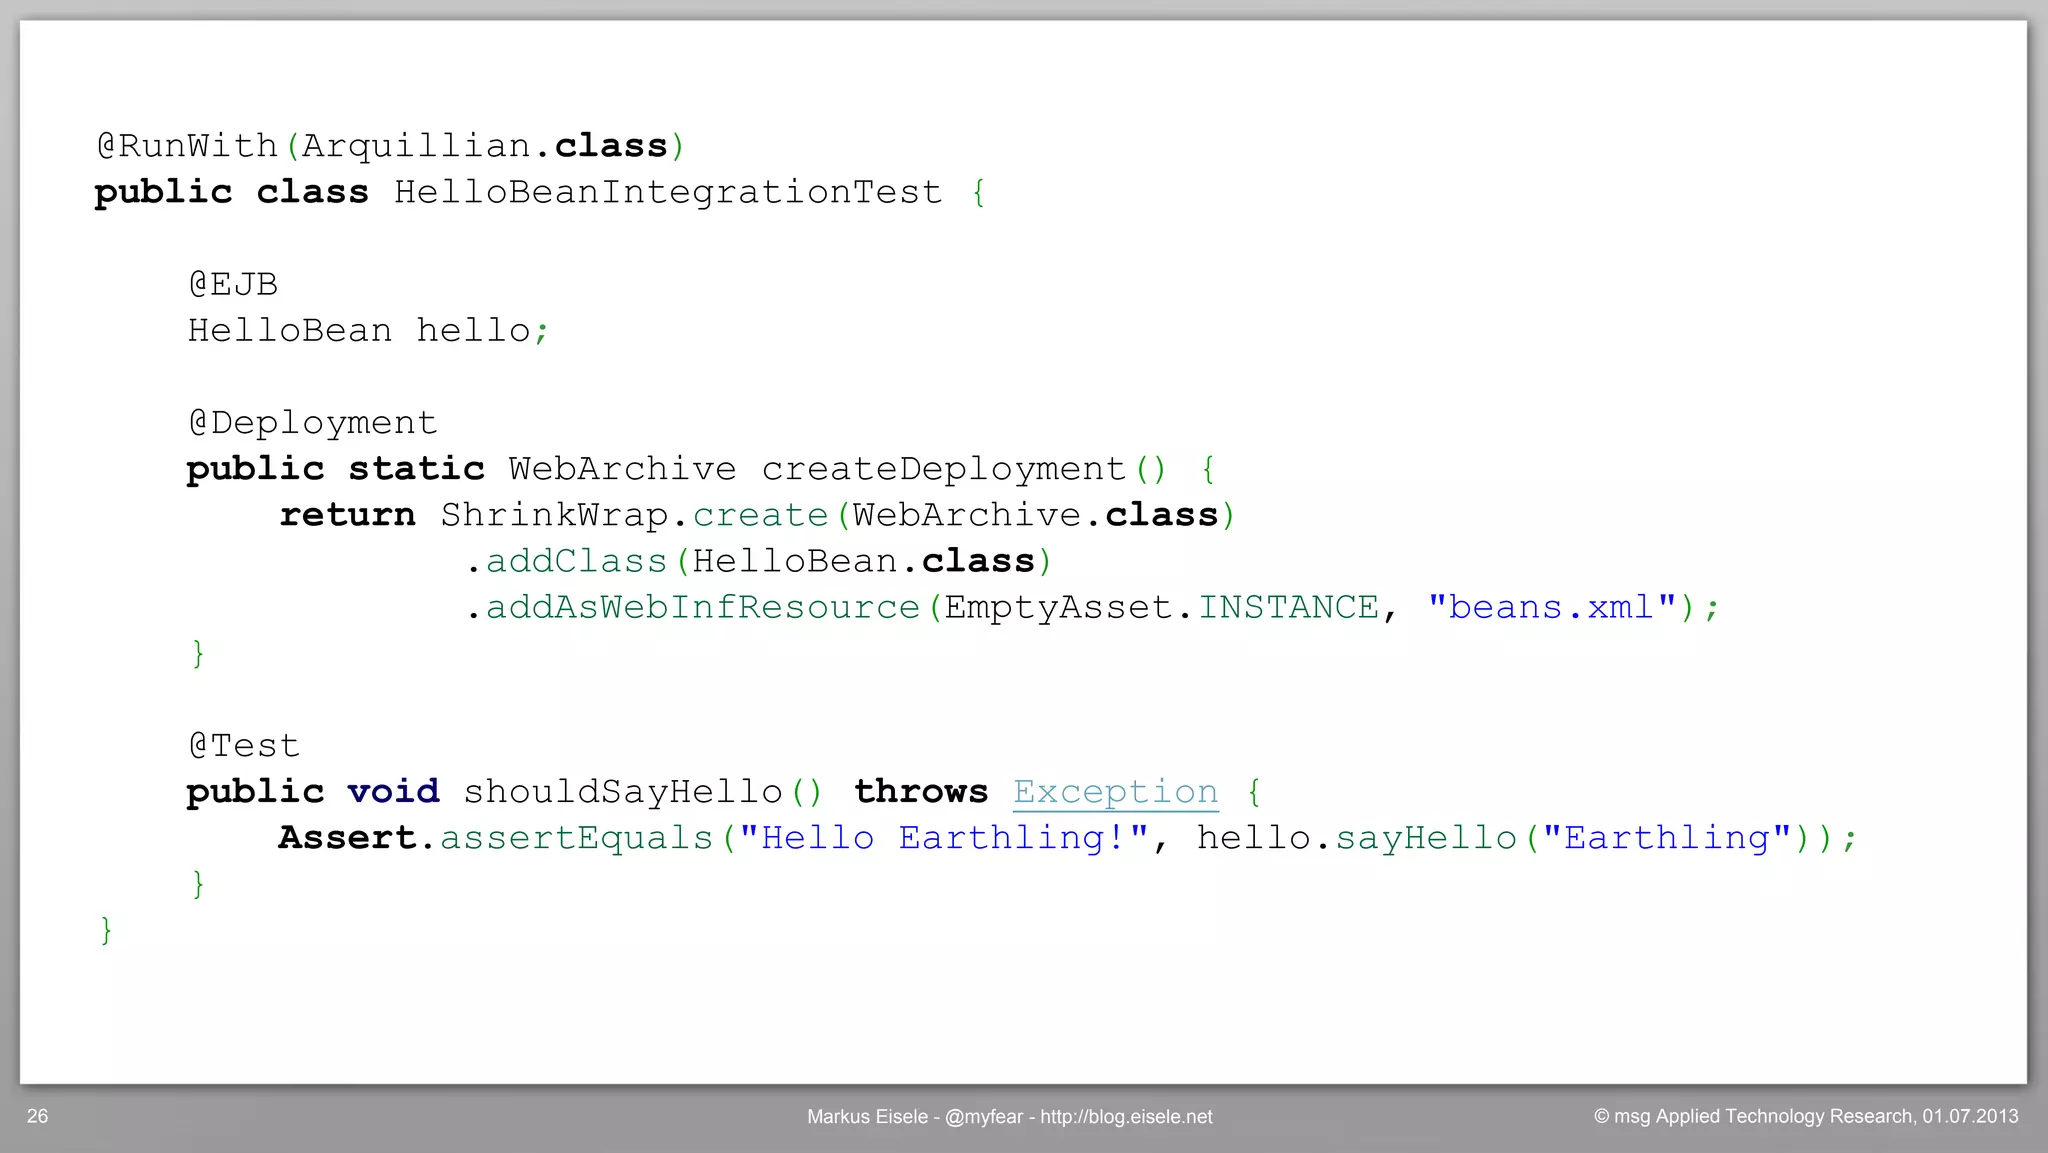The width and height of the screenshot is (2048, 1153).
Task: Click the WebArchive return type
Action: [622, 469]
